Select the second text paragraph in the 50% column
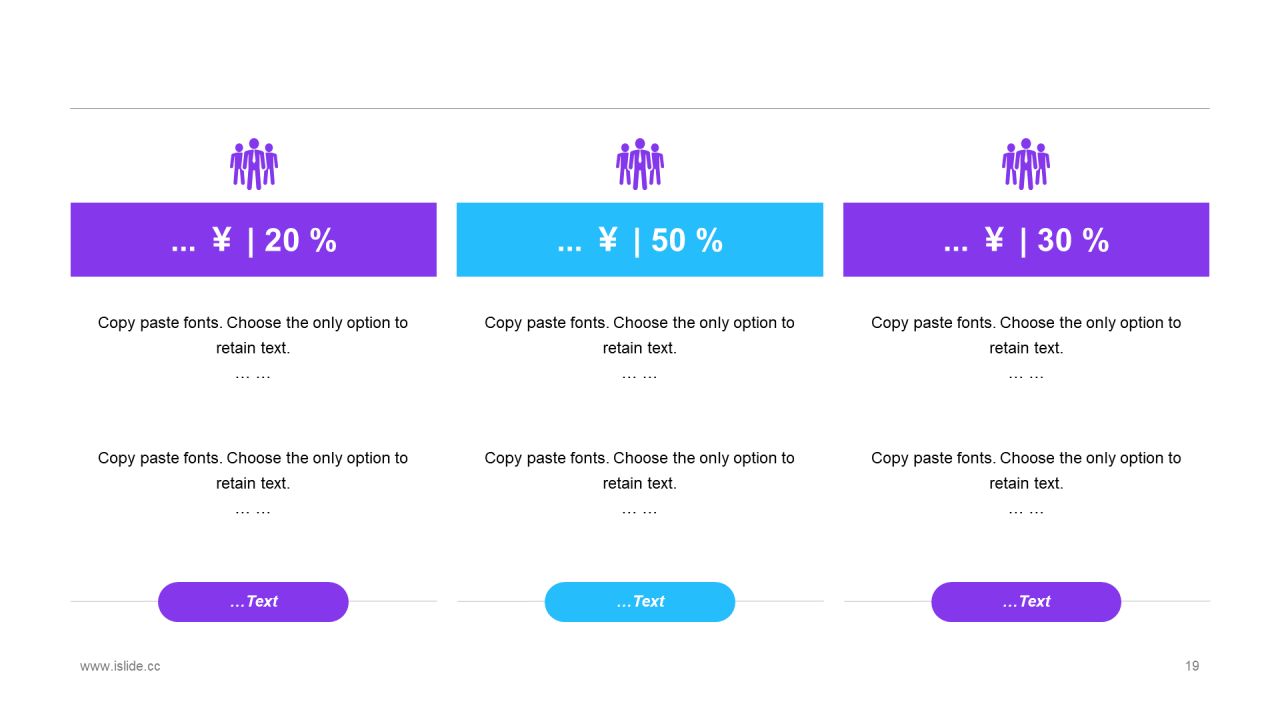 (x=640, y=483)
